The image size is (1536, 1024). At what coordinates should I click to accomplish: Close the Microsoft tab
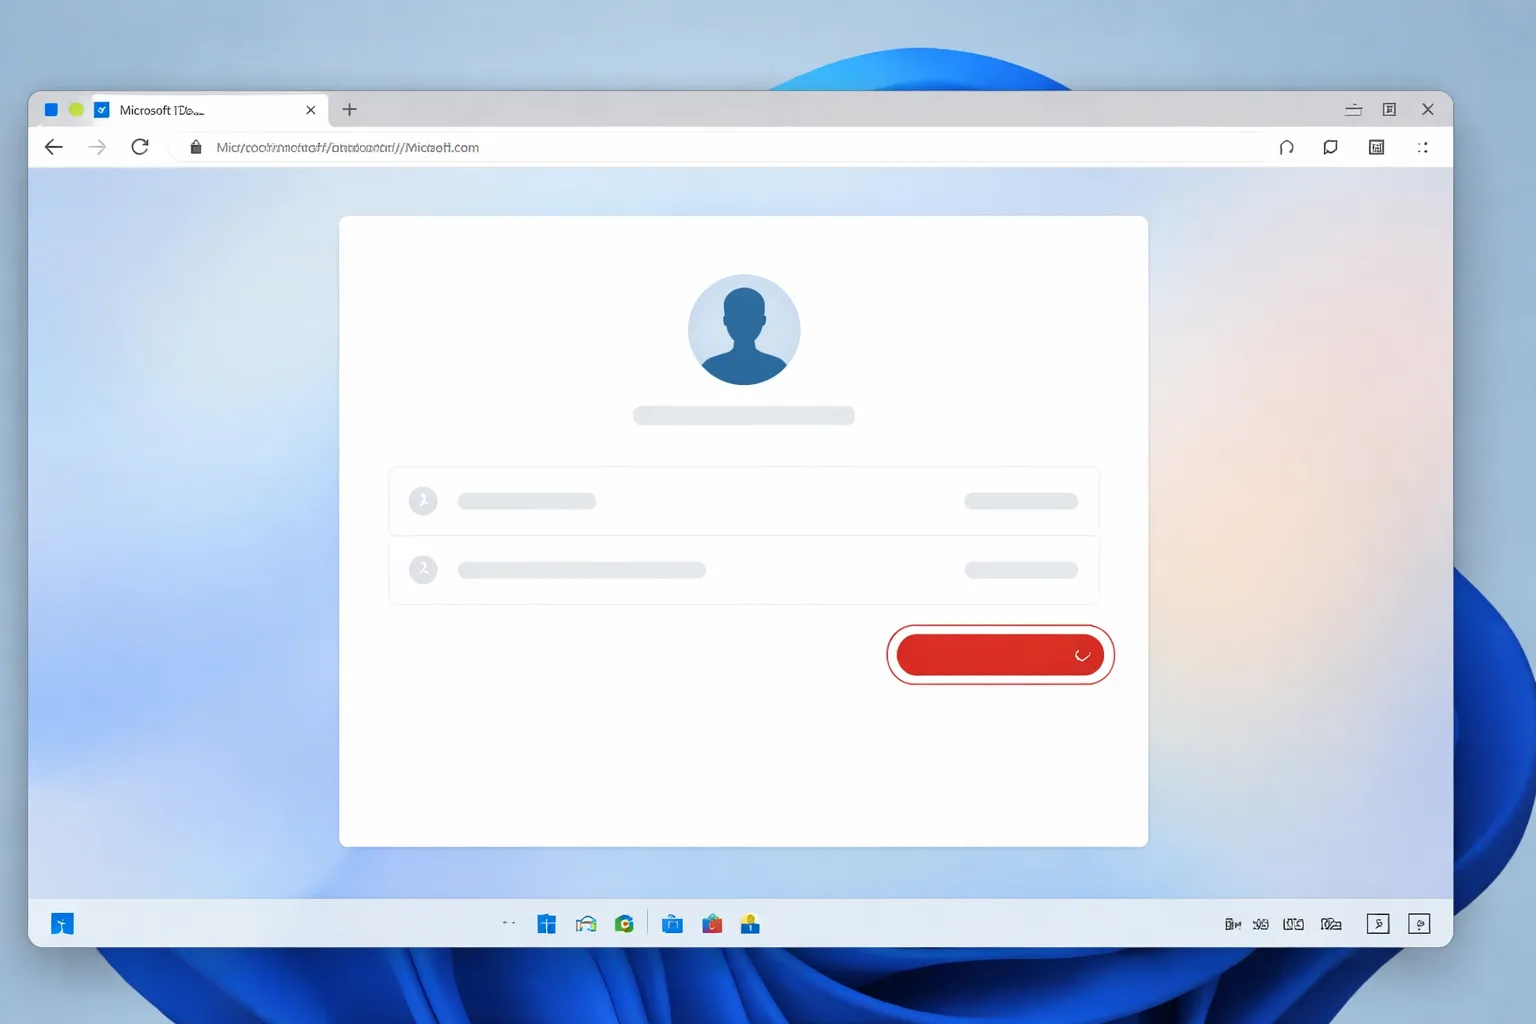click(x=311, y=110)
